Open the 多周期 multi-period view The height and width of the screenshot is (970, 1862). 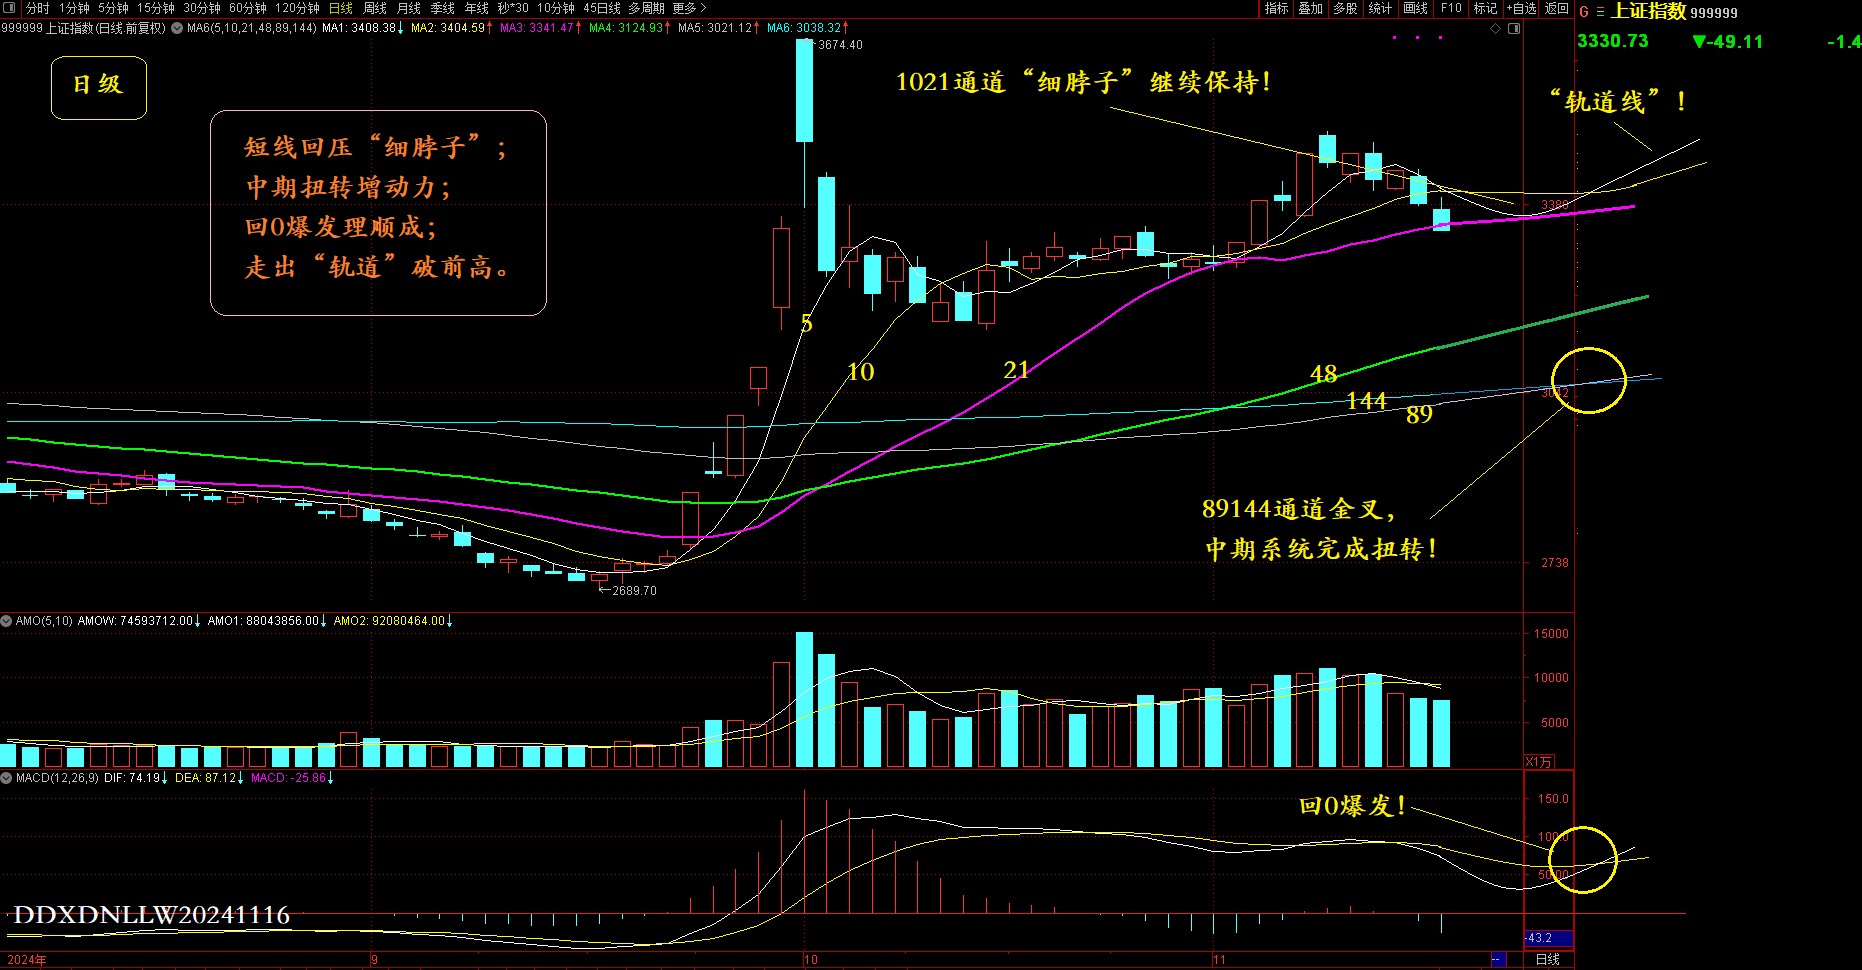click(646, 8)
